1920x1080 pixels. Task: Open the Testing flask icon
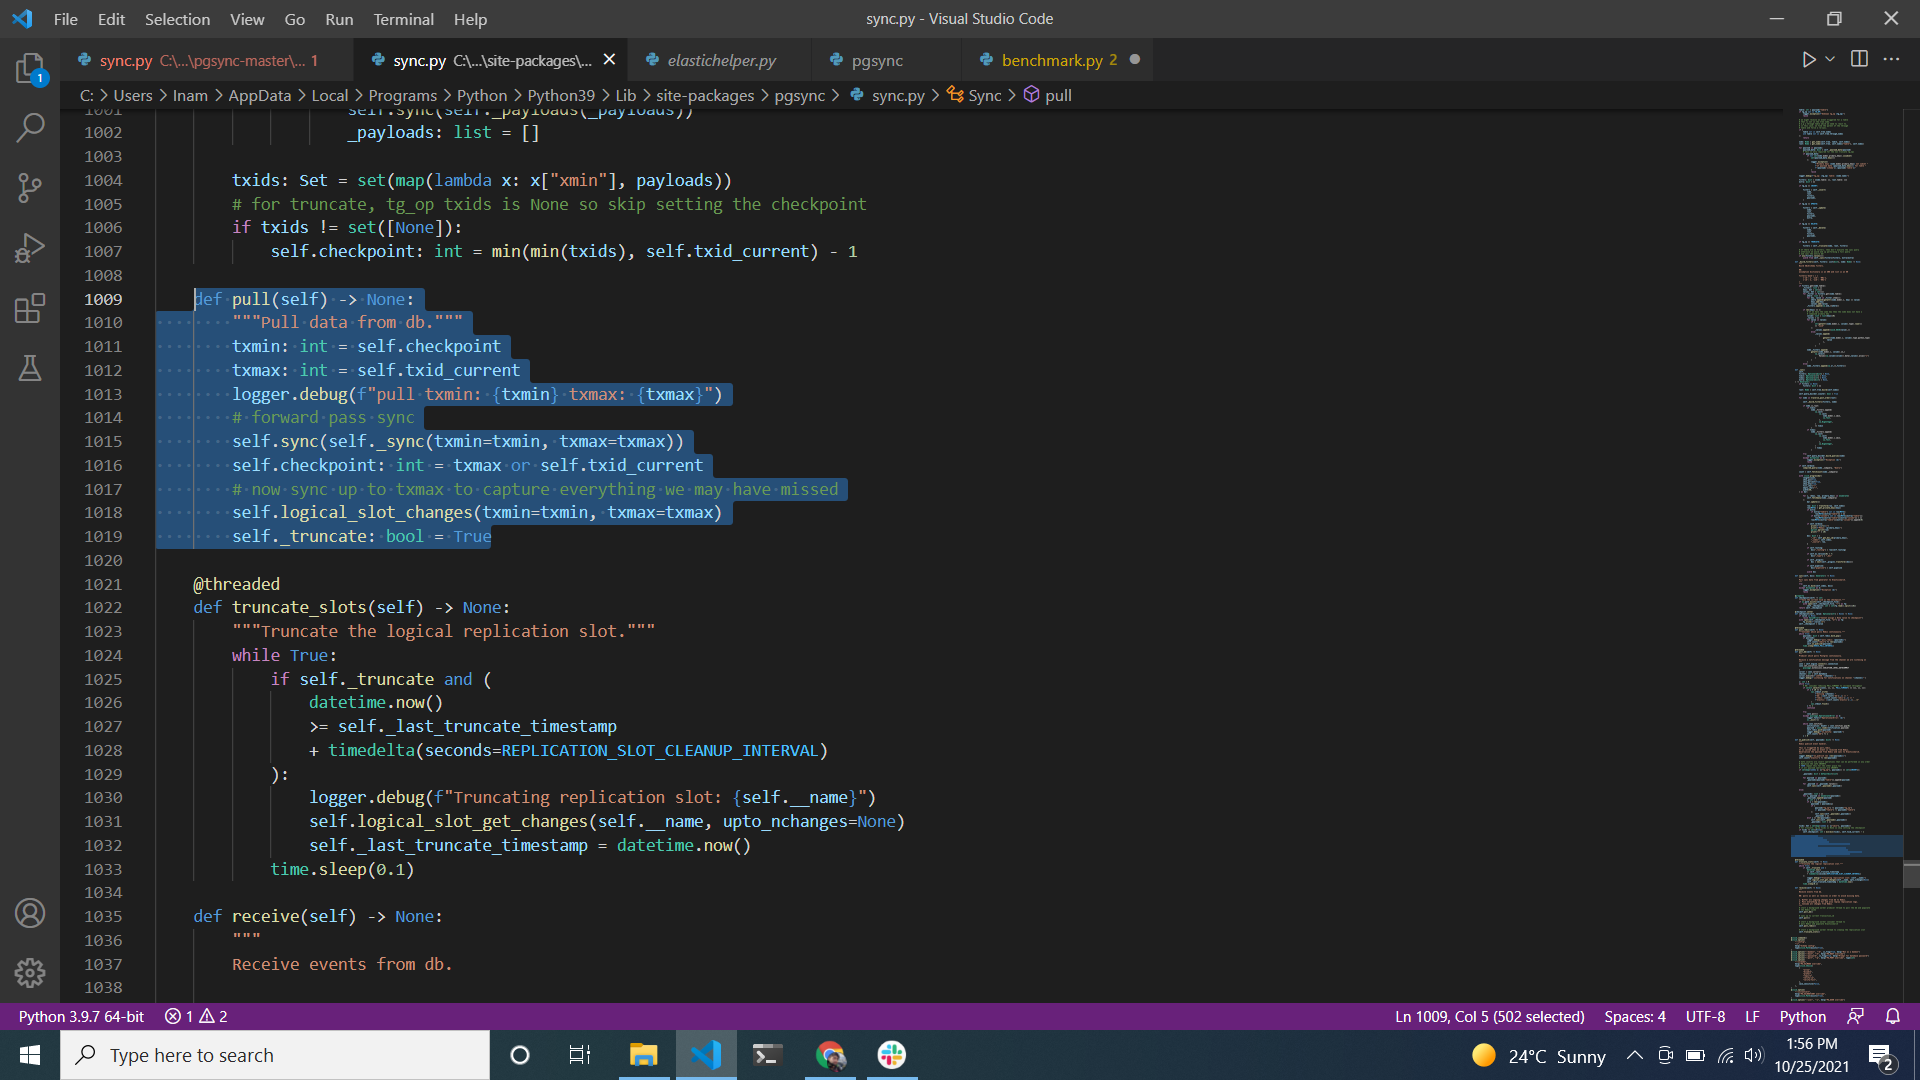[x=30, y=368]
